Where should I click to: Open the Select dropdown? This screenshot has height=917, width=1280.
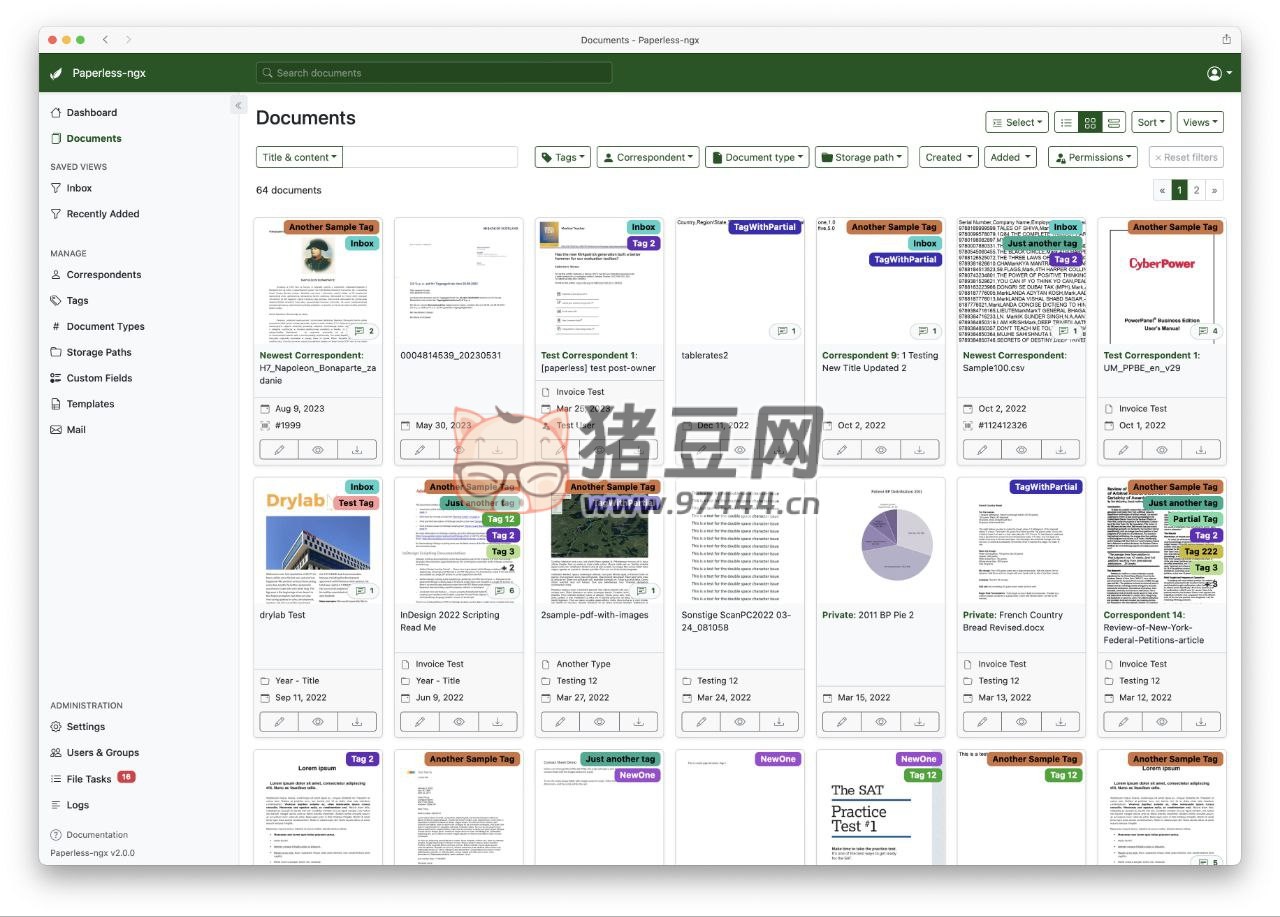[x=1017, y=122]
